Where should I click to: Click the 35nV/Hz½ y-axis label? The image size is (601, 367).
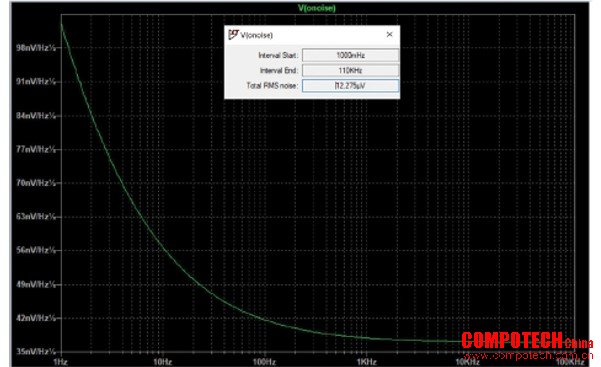coord(36,351)
